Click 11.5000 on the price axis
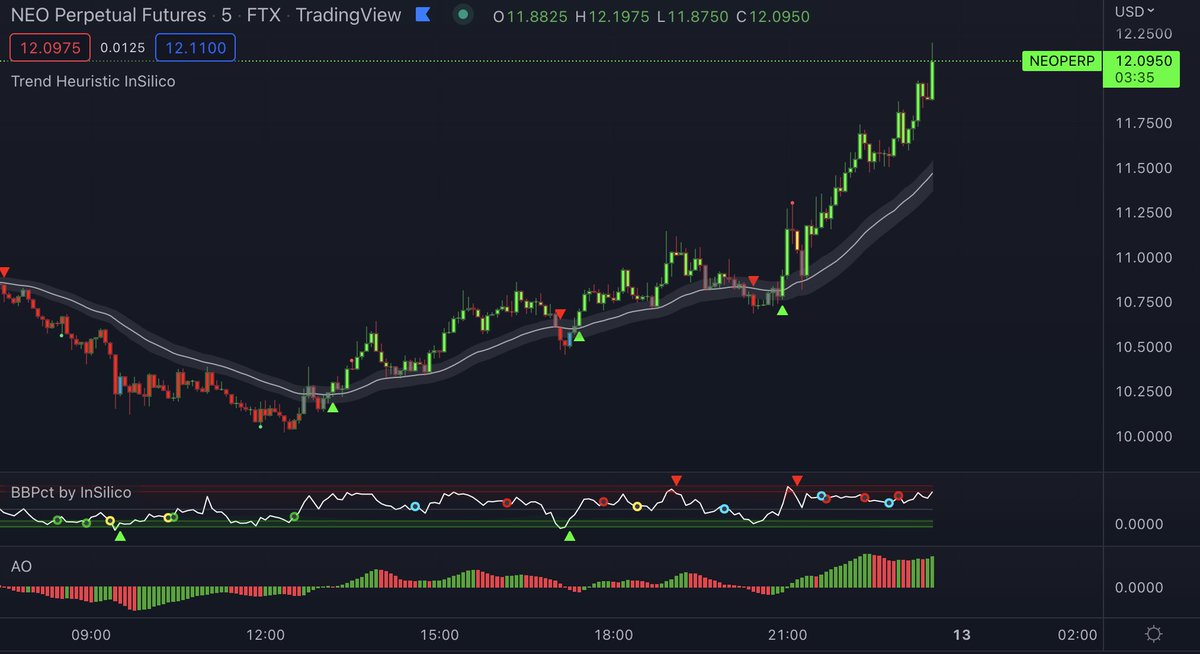 1145,168
